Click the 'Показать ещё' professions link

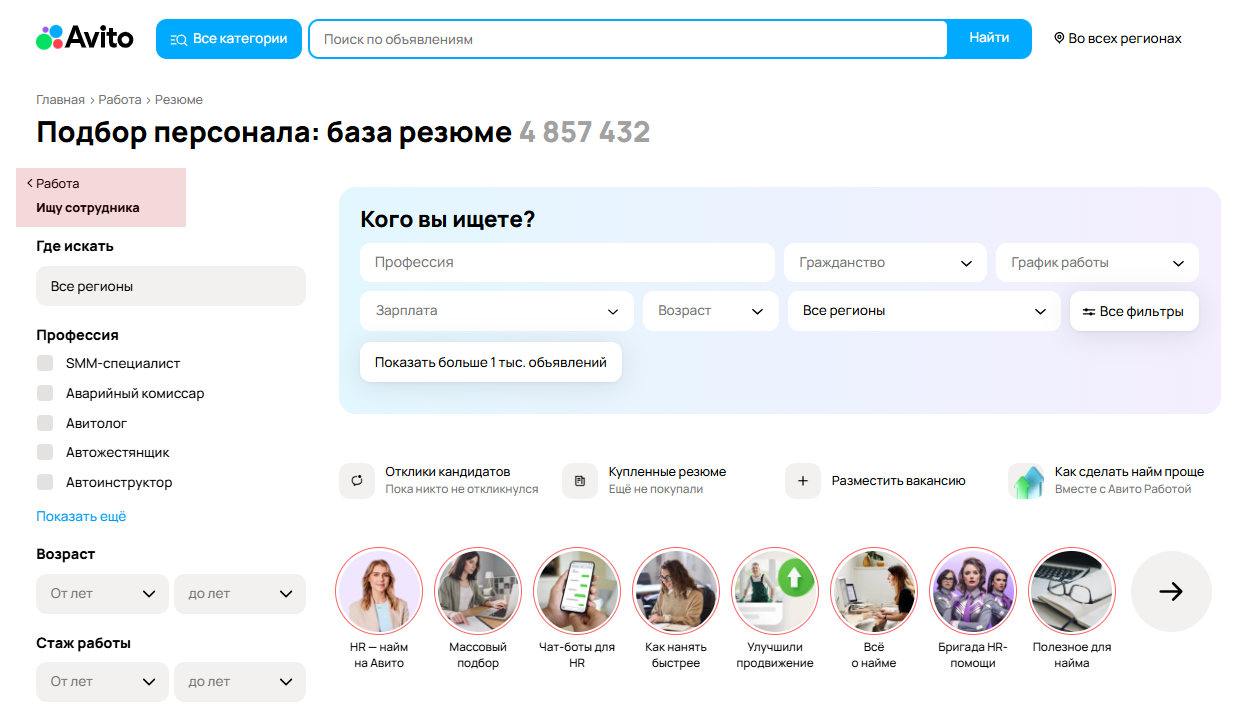(x=81, y=516)
